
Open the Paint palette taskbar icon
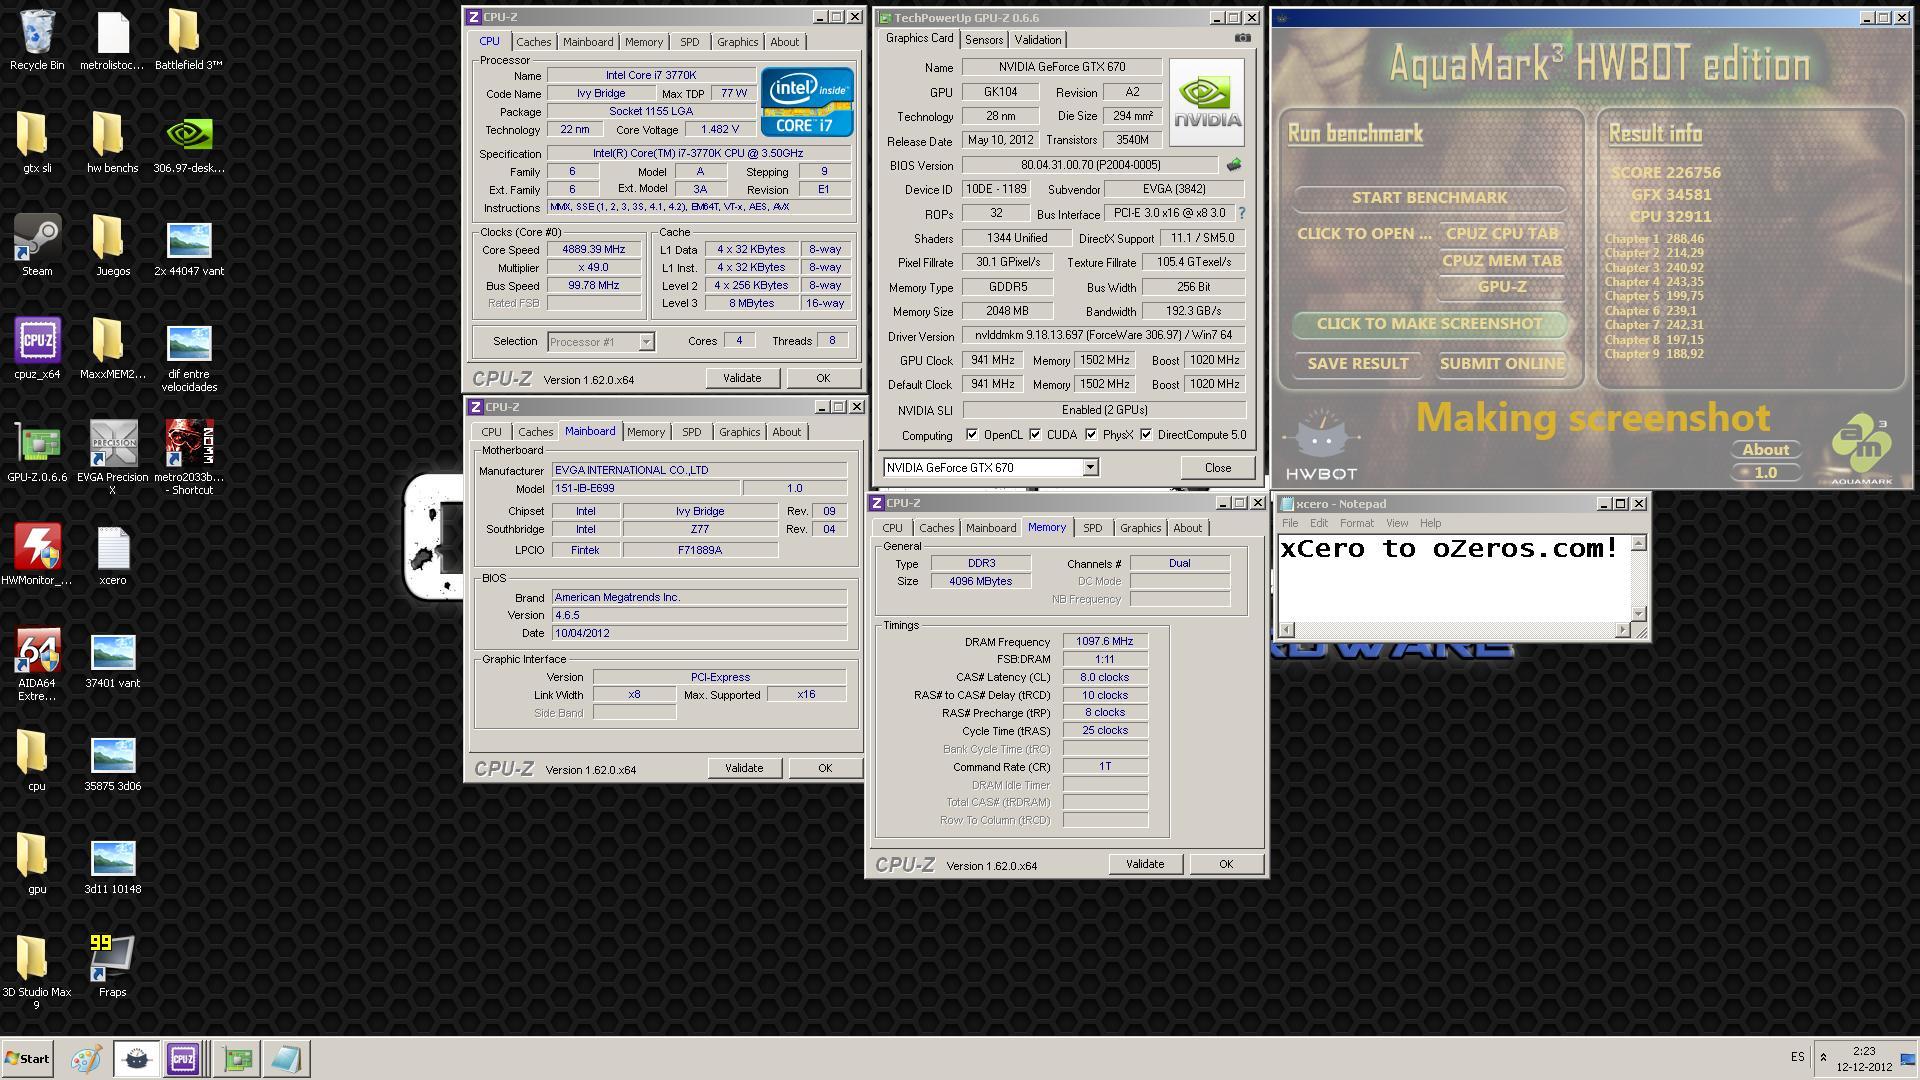86,1058
